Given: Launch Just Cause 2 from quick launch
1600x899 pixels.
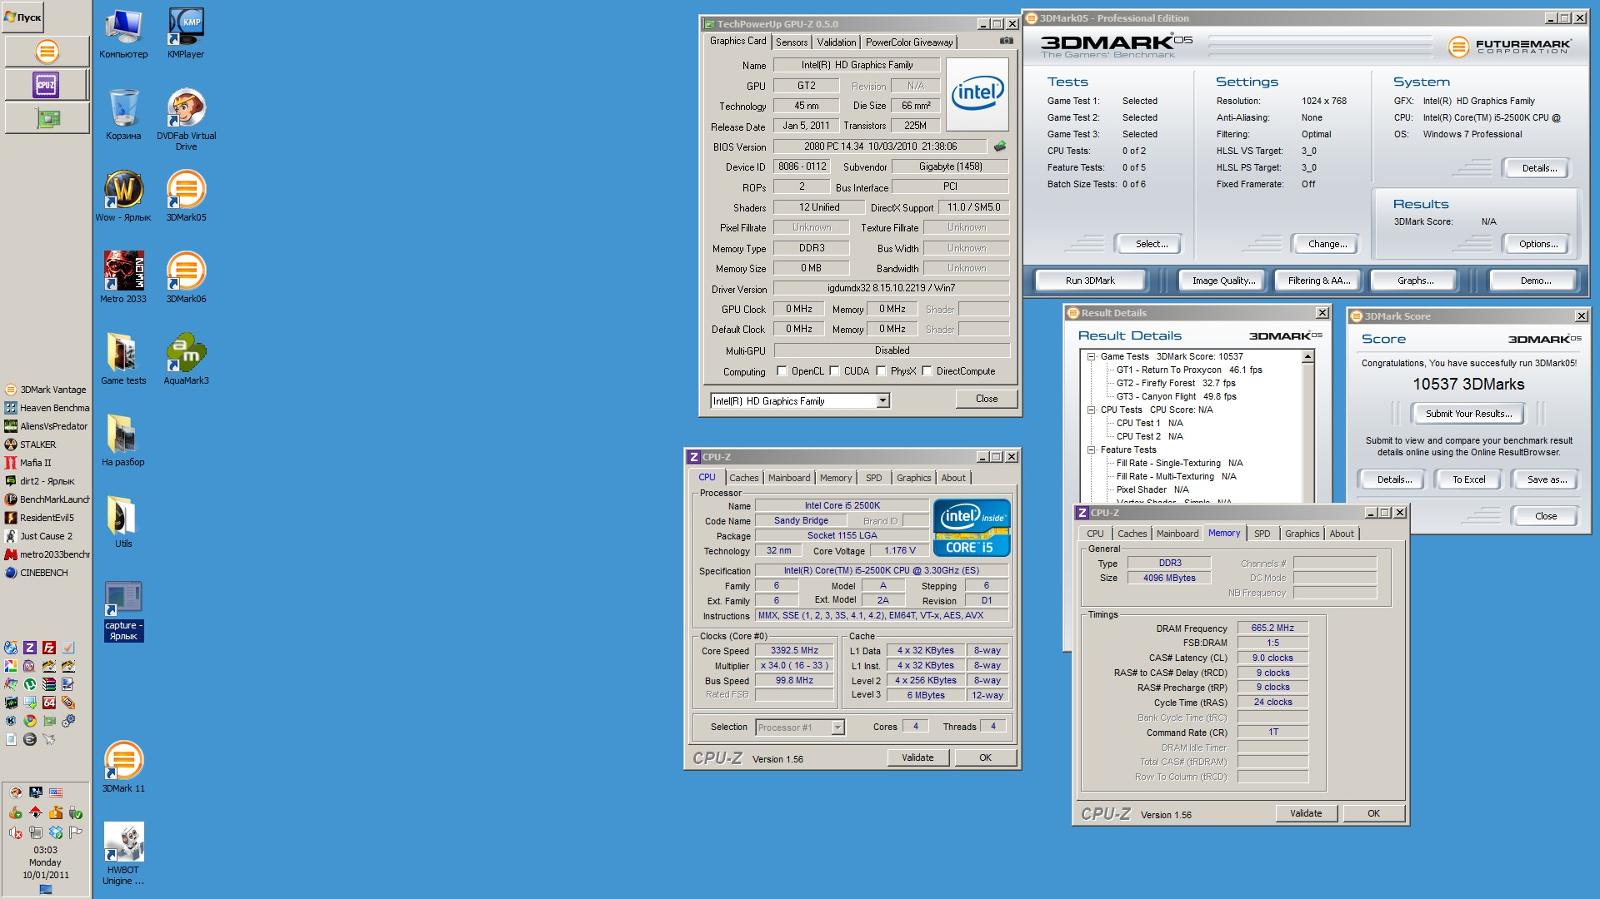Looking at the screenshot, I should [x=39, y=536].
